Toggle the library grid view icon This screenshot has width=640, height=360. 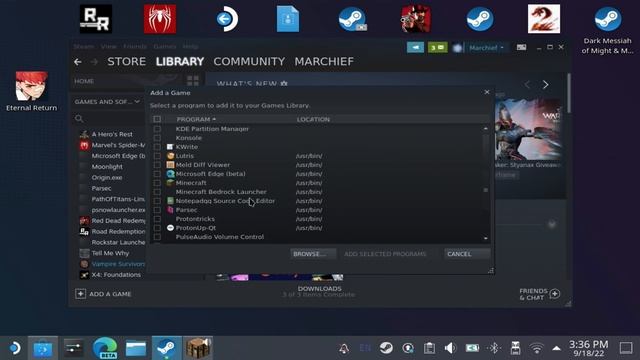pyautogui.click(x=193, y=80)
